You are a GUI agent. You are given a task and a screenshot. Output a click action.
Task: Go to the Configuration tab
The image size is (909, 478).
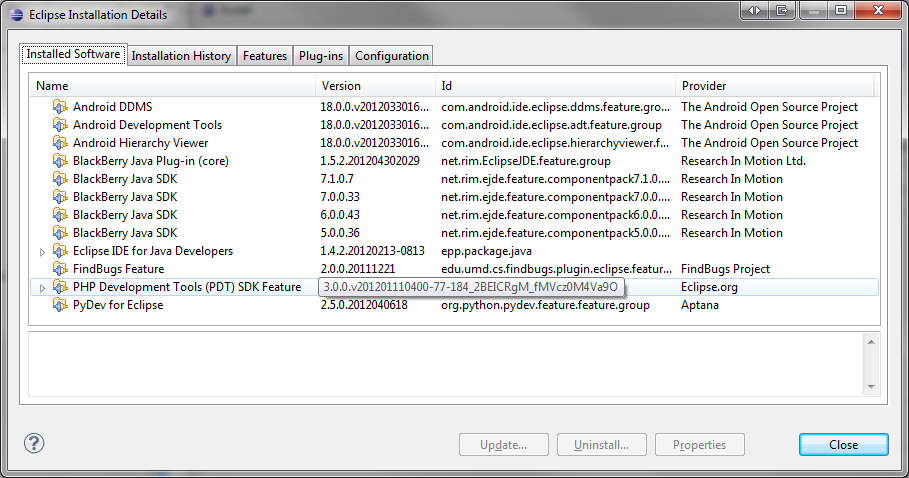point(392,56)
